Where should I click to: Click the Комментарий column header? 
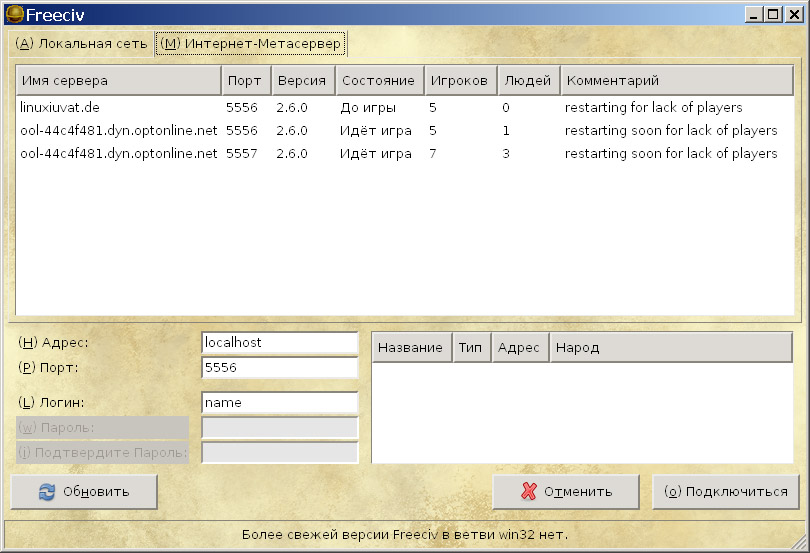(676, 80)
